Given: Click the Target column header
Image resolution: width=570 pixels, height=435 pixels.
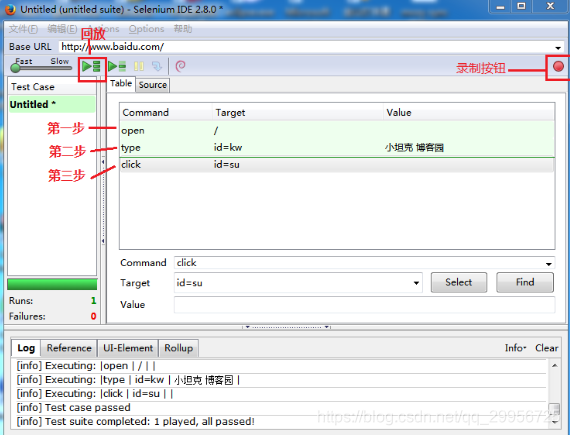Looking at the screenshot, I should click(298, 113).
